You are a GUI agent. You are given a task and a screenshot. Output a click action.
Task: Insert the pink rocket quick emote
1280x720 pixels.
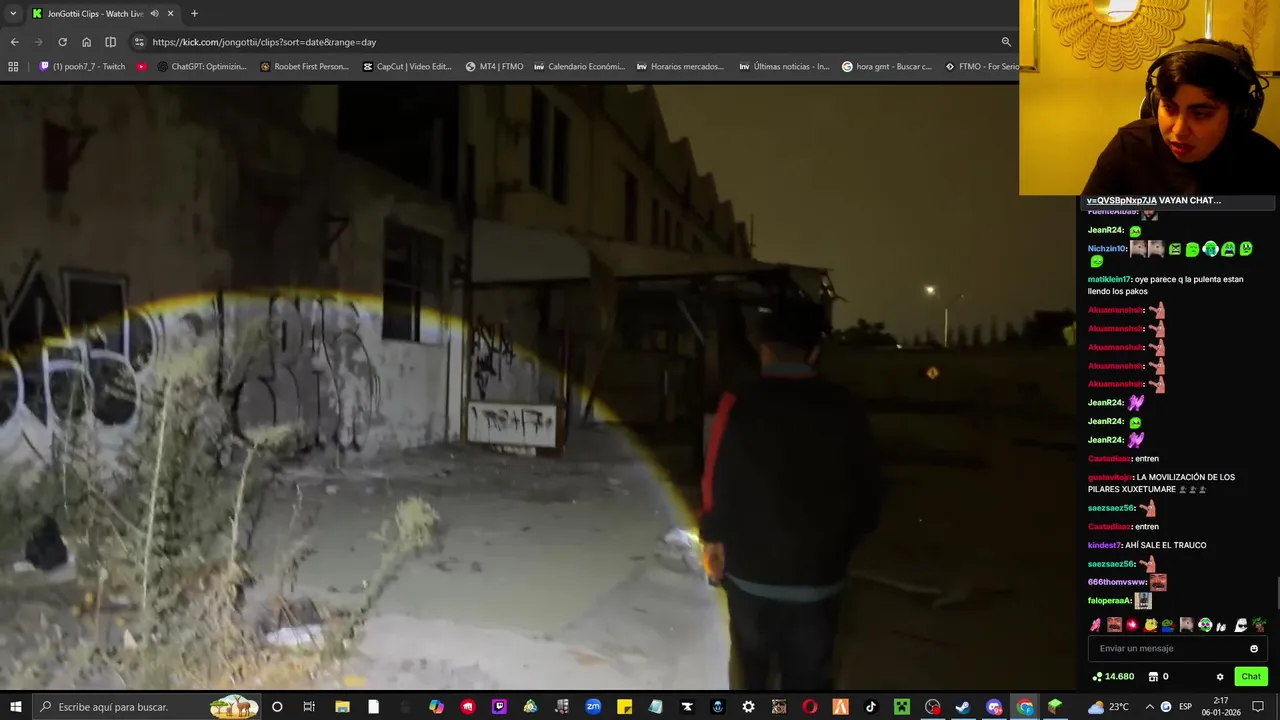[1096, 625]
